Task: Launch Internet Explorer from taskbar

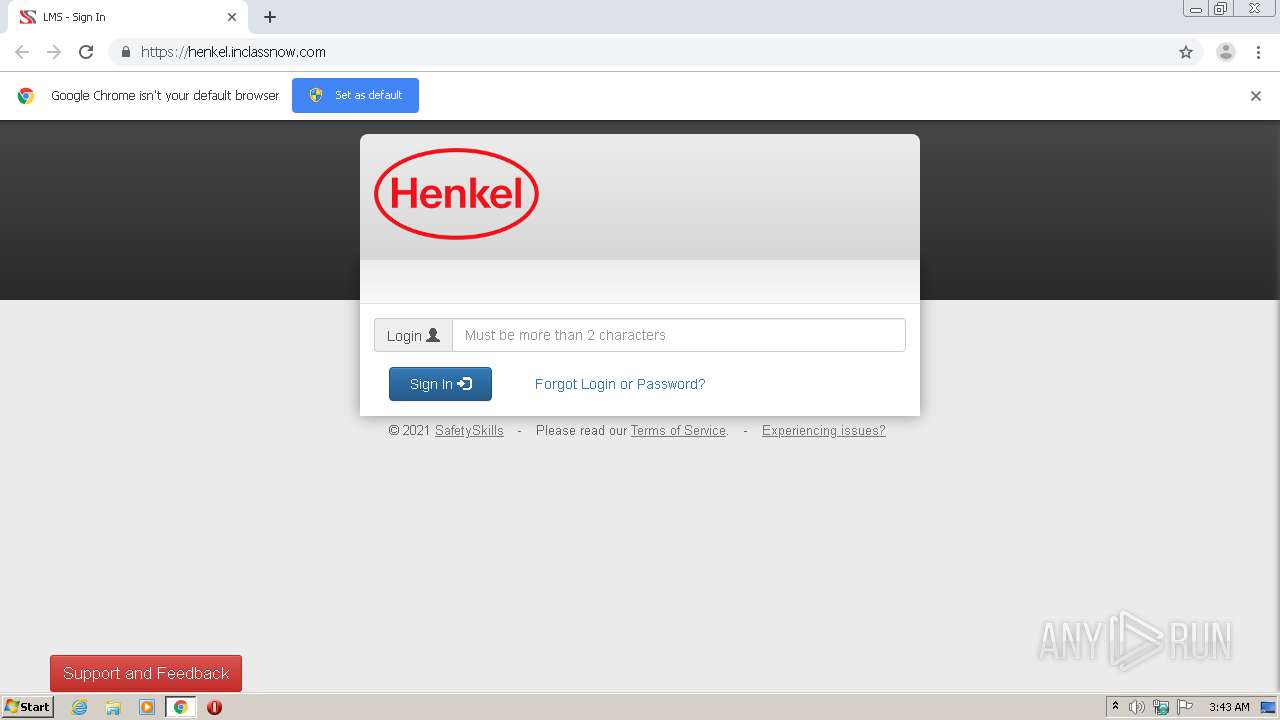Action: [79, 707]
